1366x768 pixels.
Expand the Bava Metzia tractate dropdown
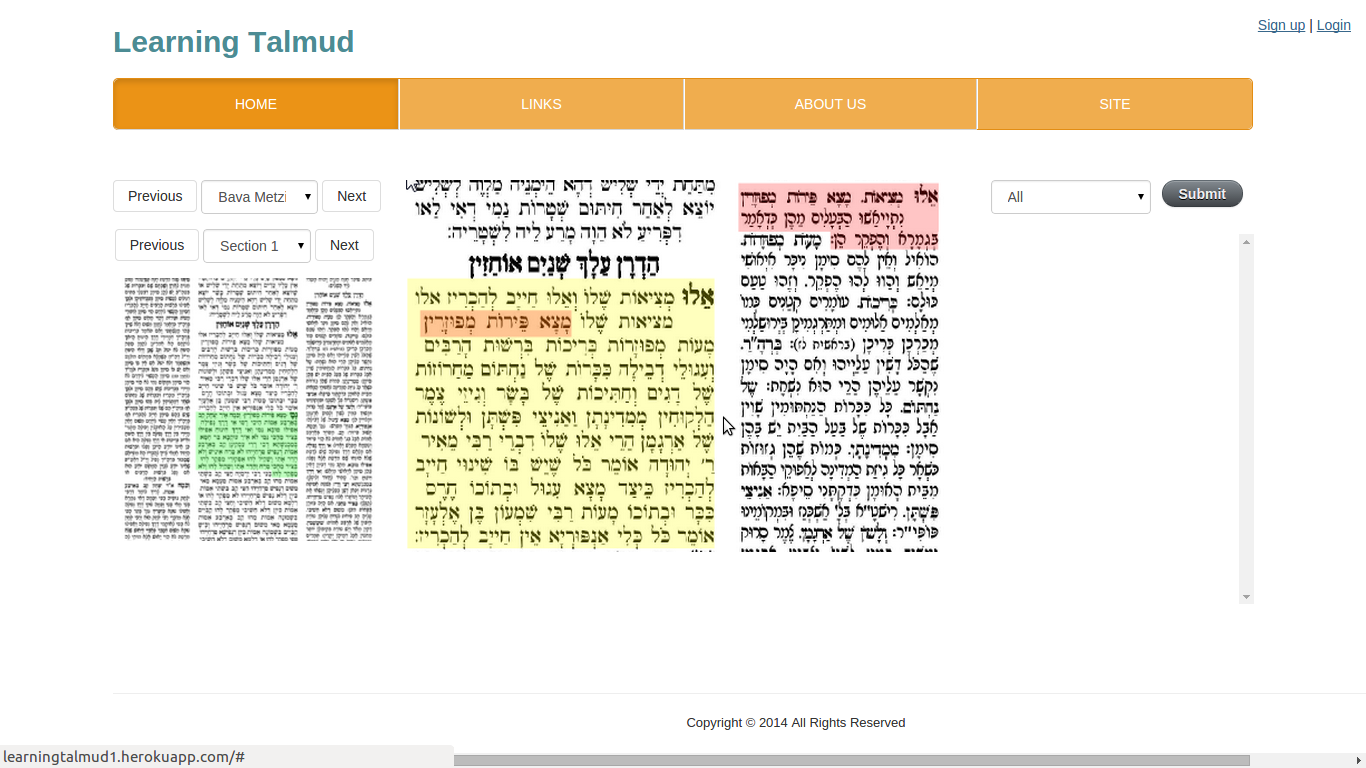point(260,197)
